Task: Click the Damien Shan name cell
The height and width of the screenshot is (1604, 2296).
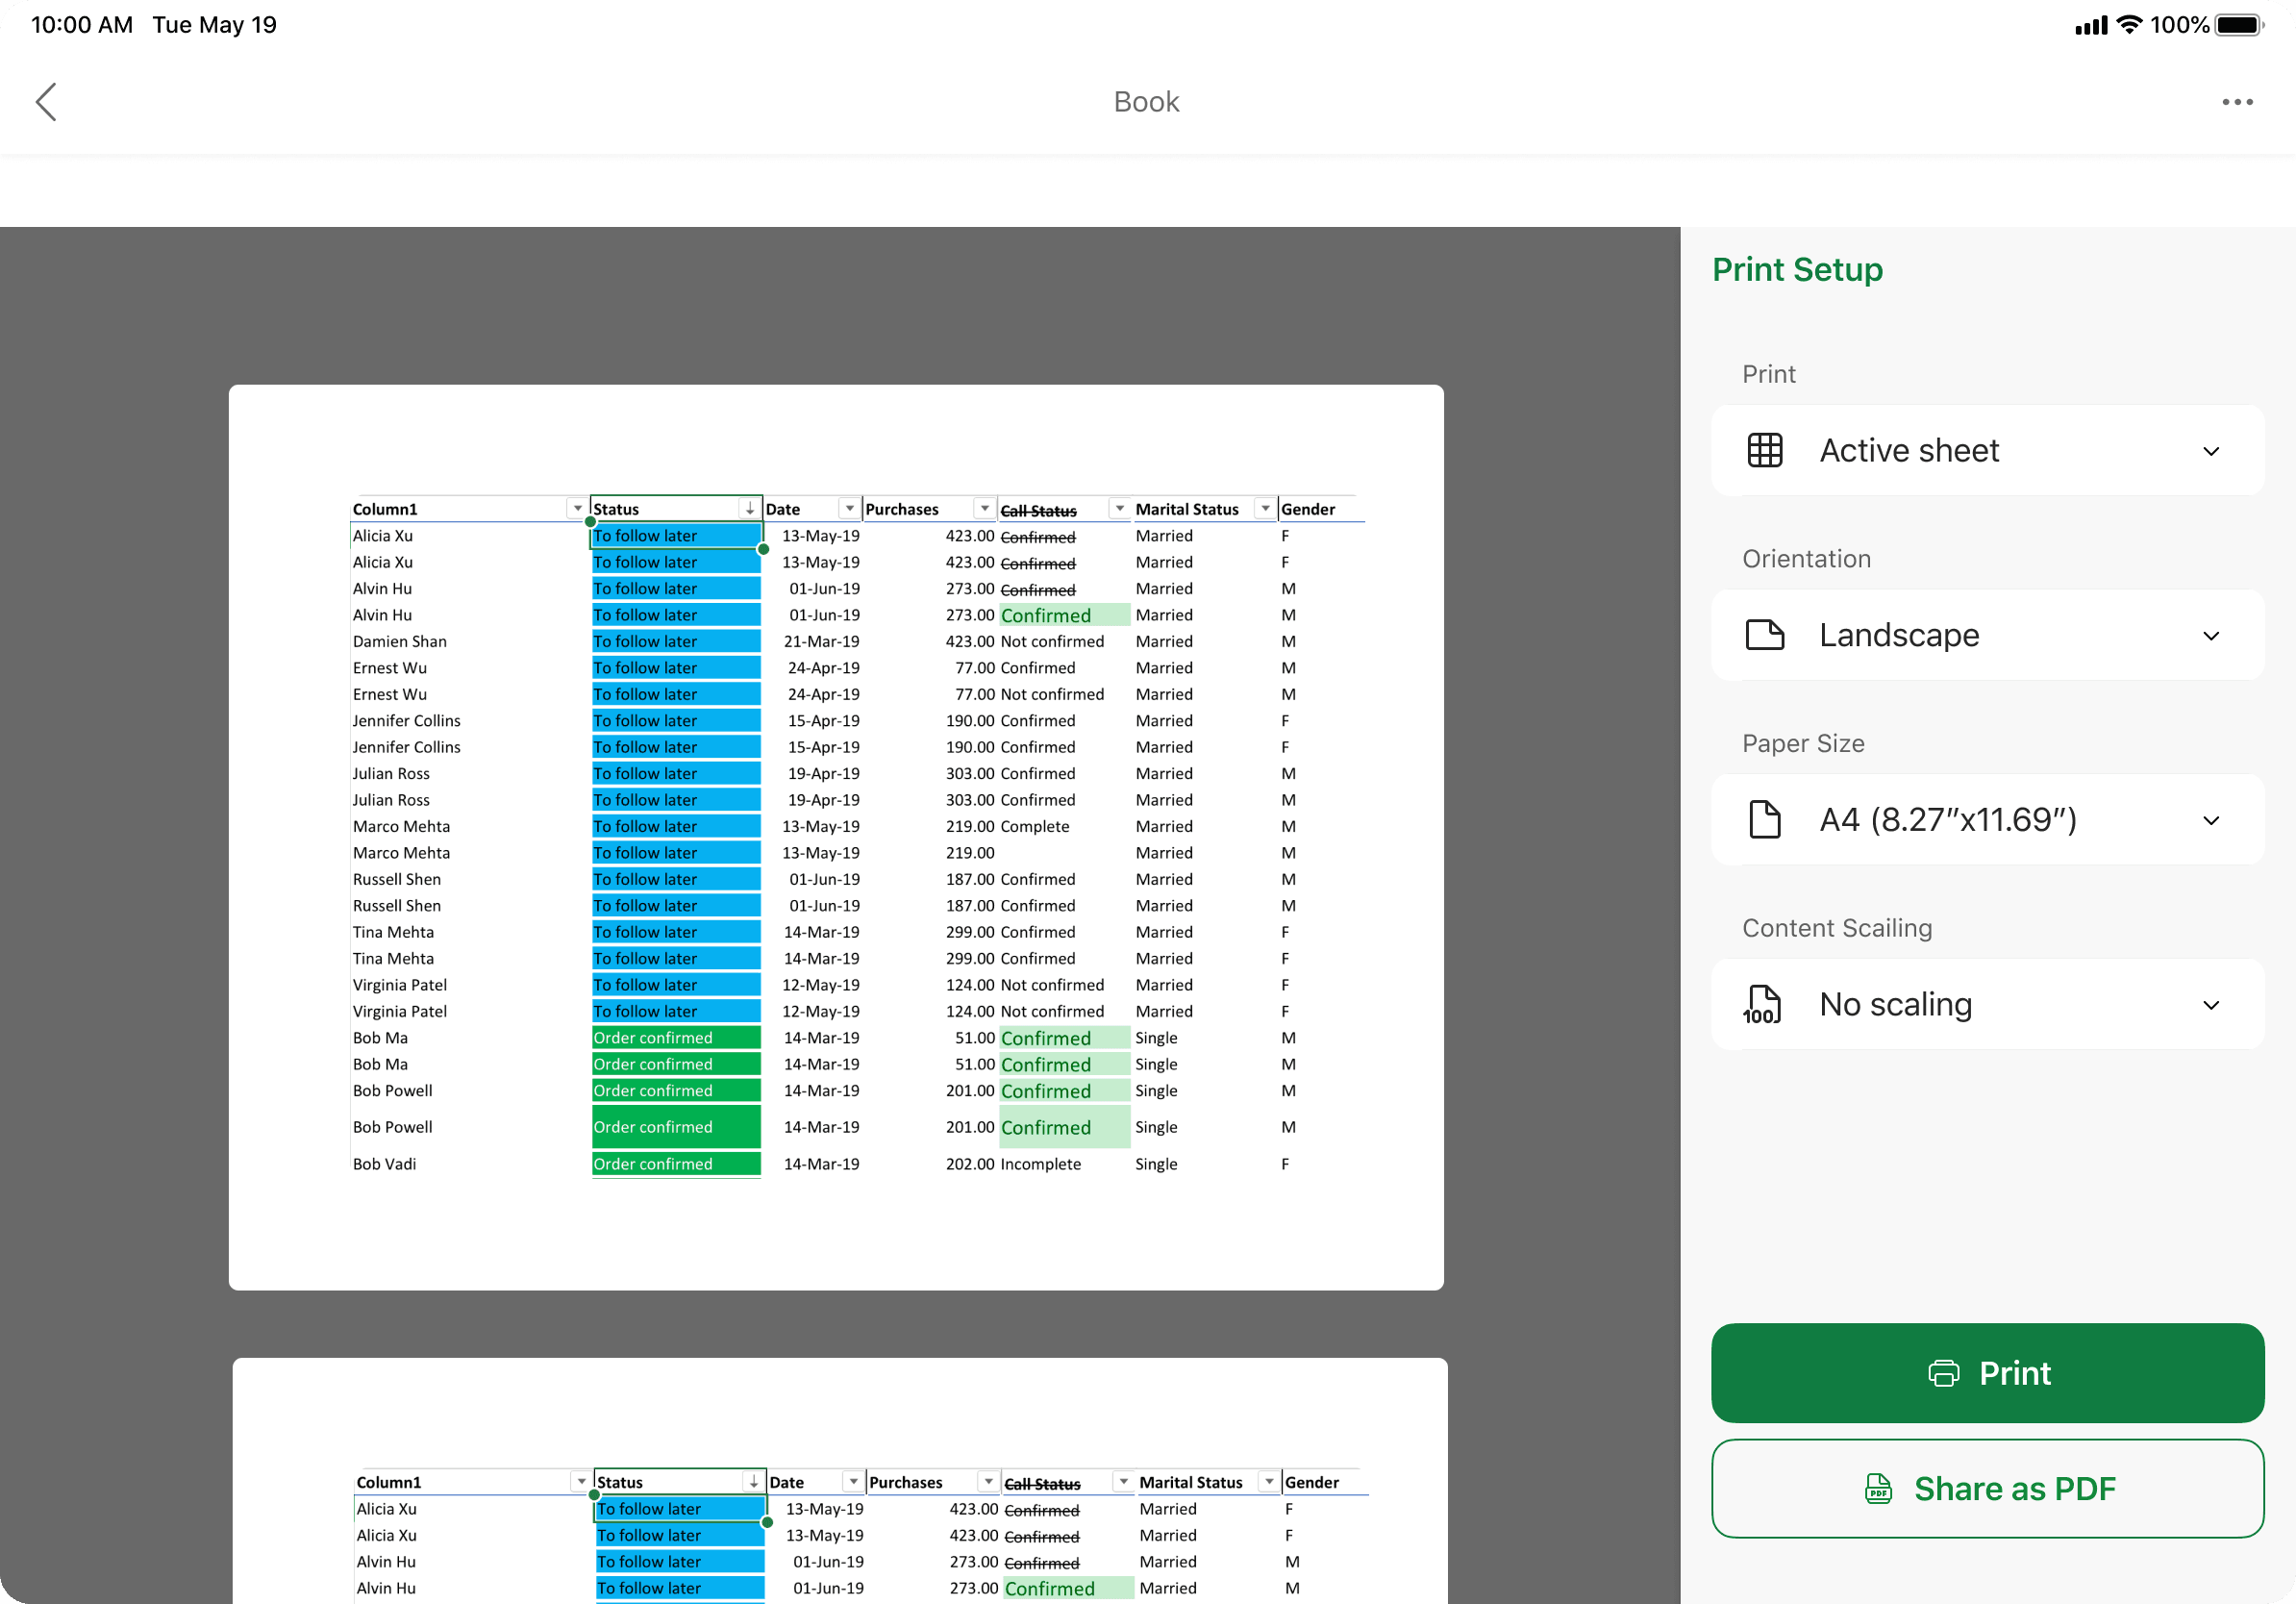Action: click(x=400, y=641)
